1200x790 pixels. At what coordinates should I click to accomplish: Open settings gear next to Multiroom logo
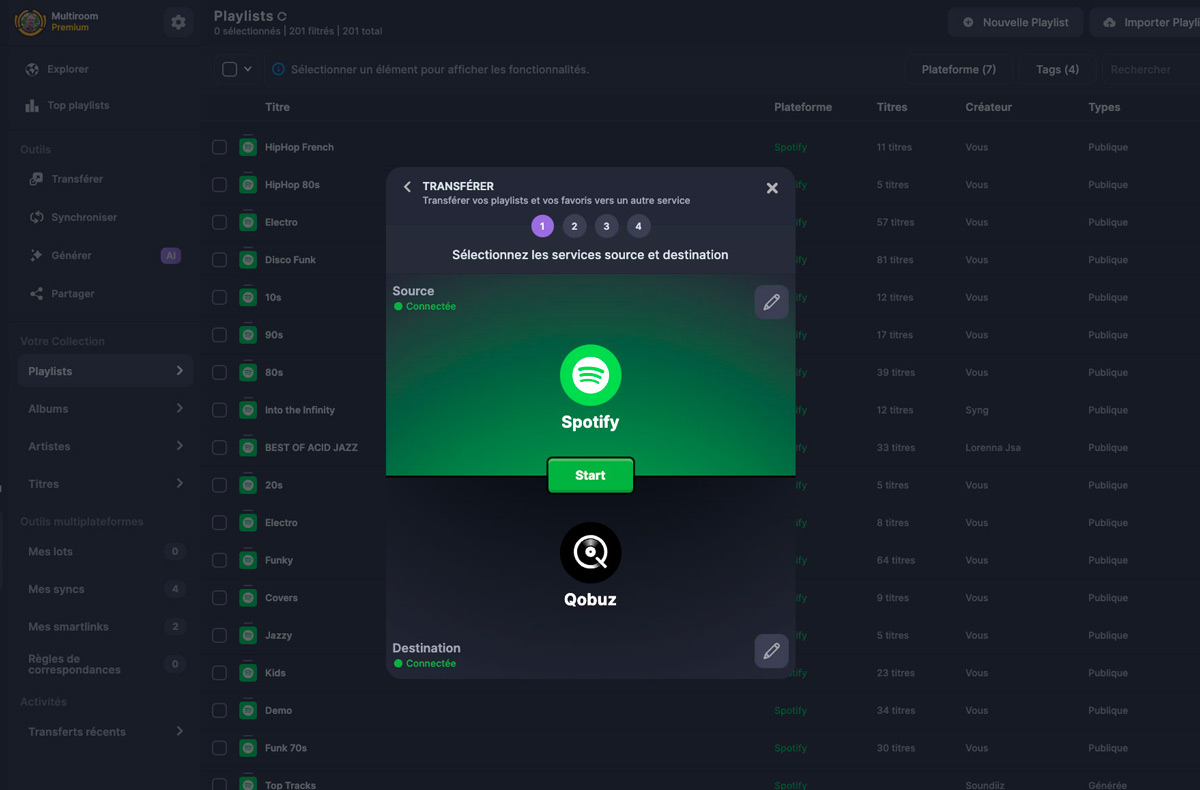178,22
